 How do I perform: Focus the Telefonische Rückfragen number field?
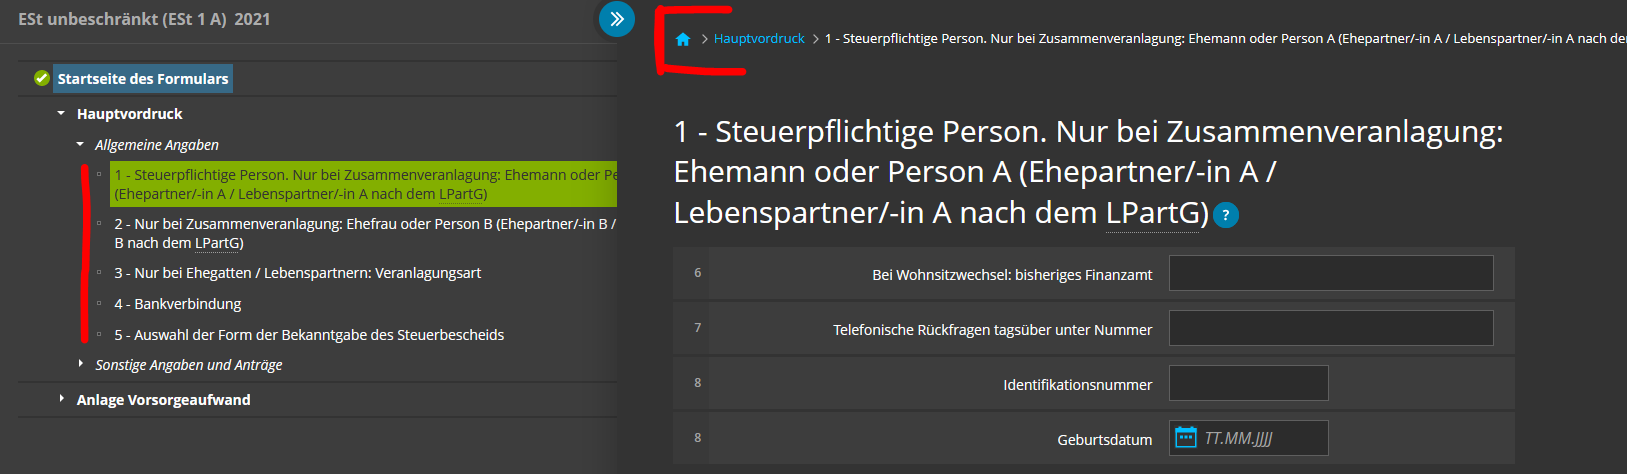click(1331, 328)
